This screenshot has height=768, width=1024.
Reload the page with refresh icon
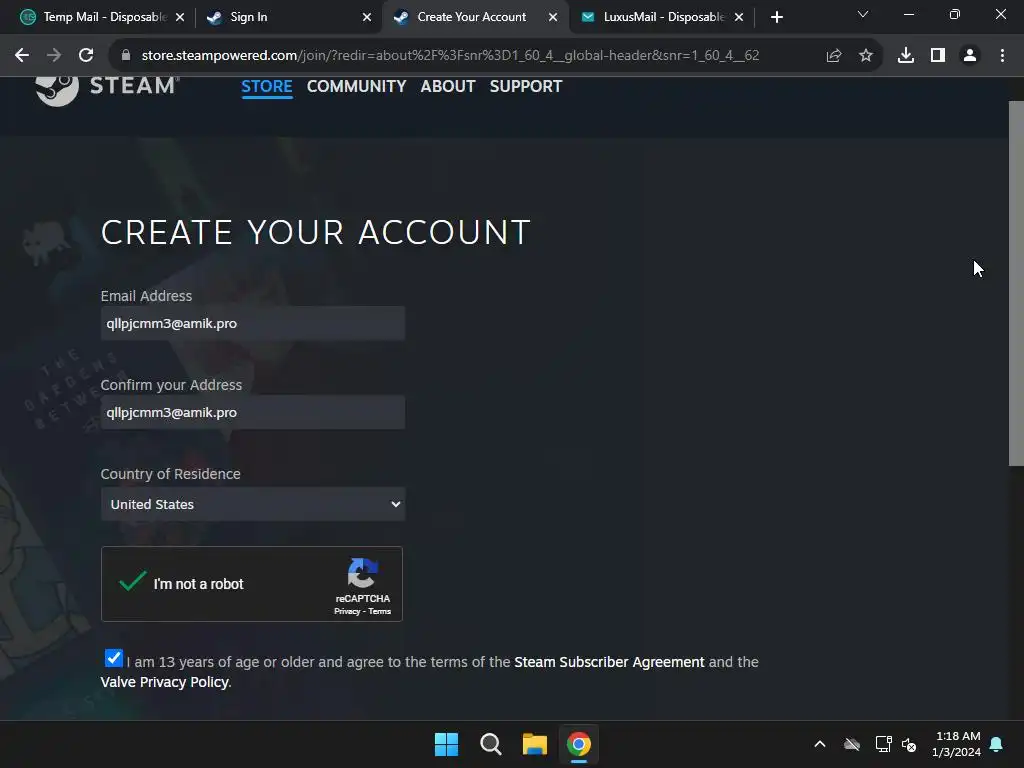click(86, 56)
